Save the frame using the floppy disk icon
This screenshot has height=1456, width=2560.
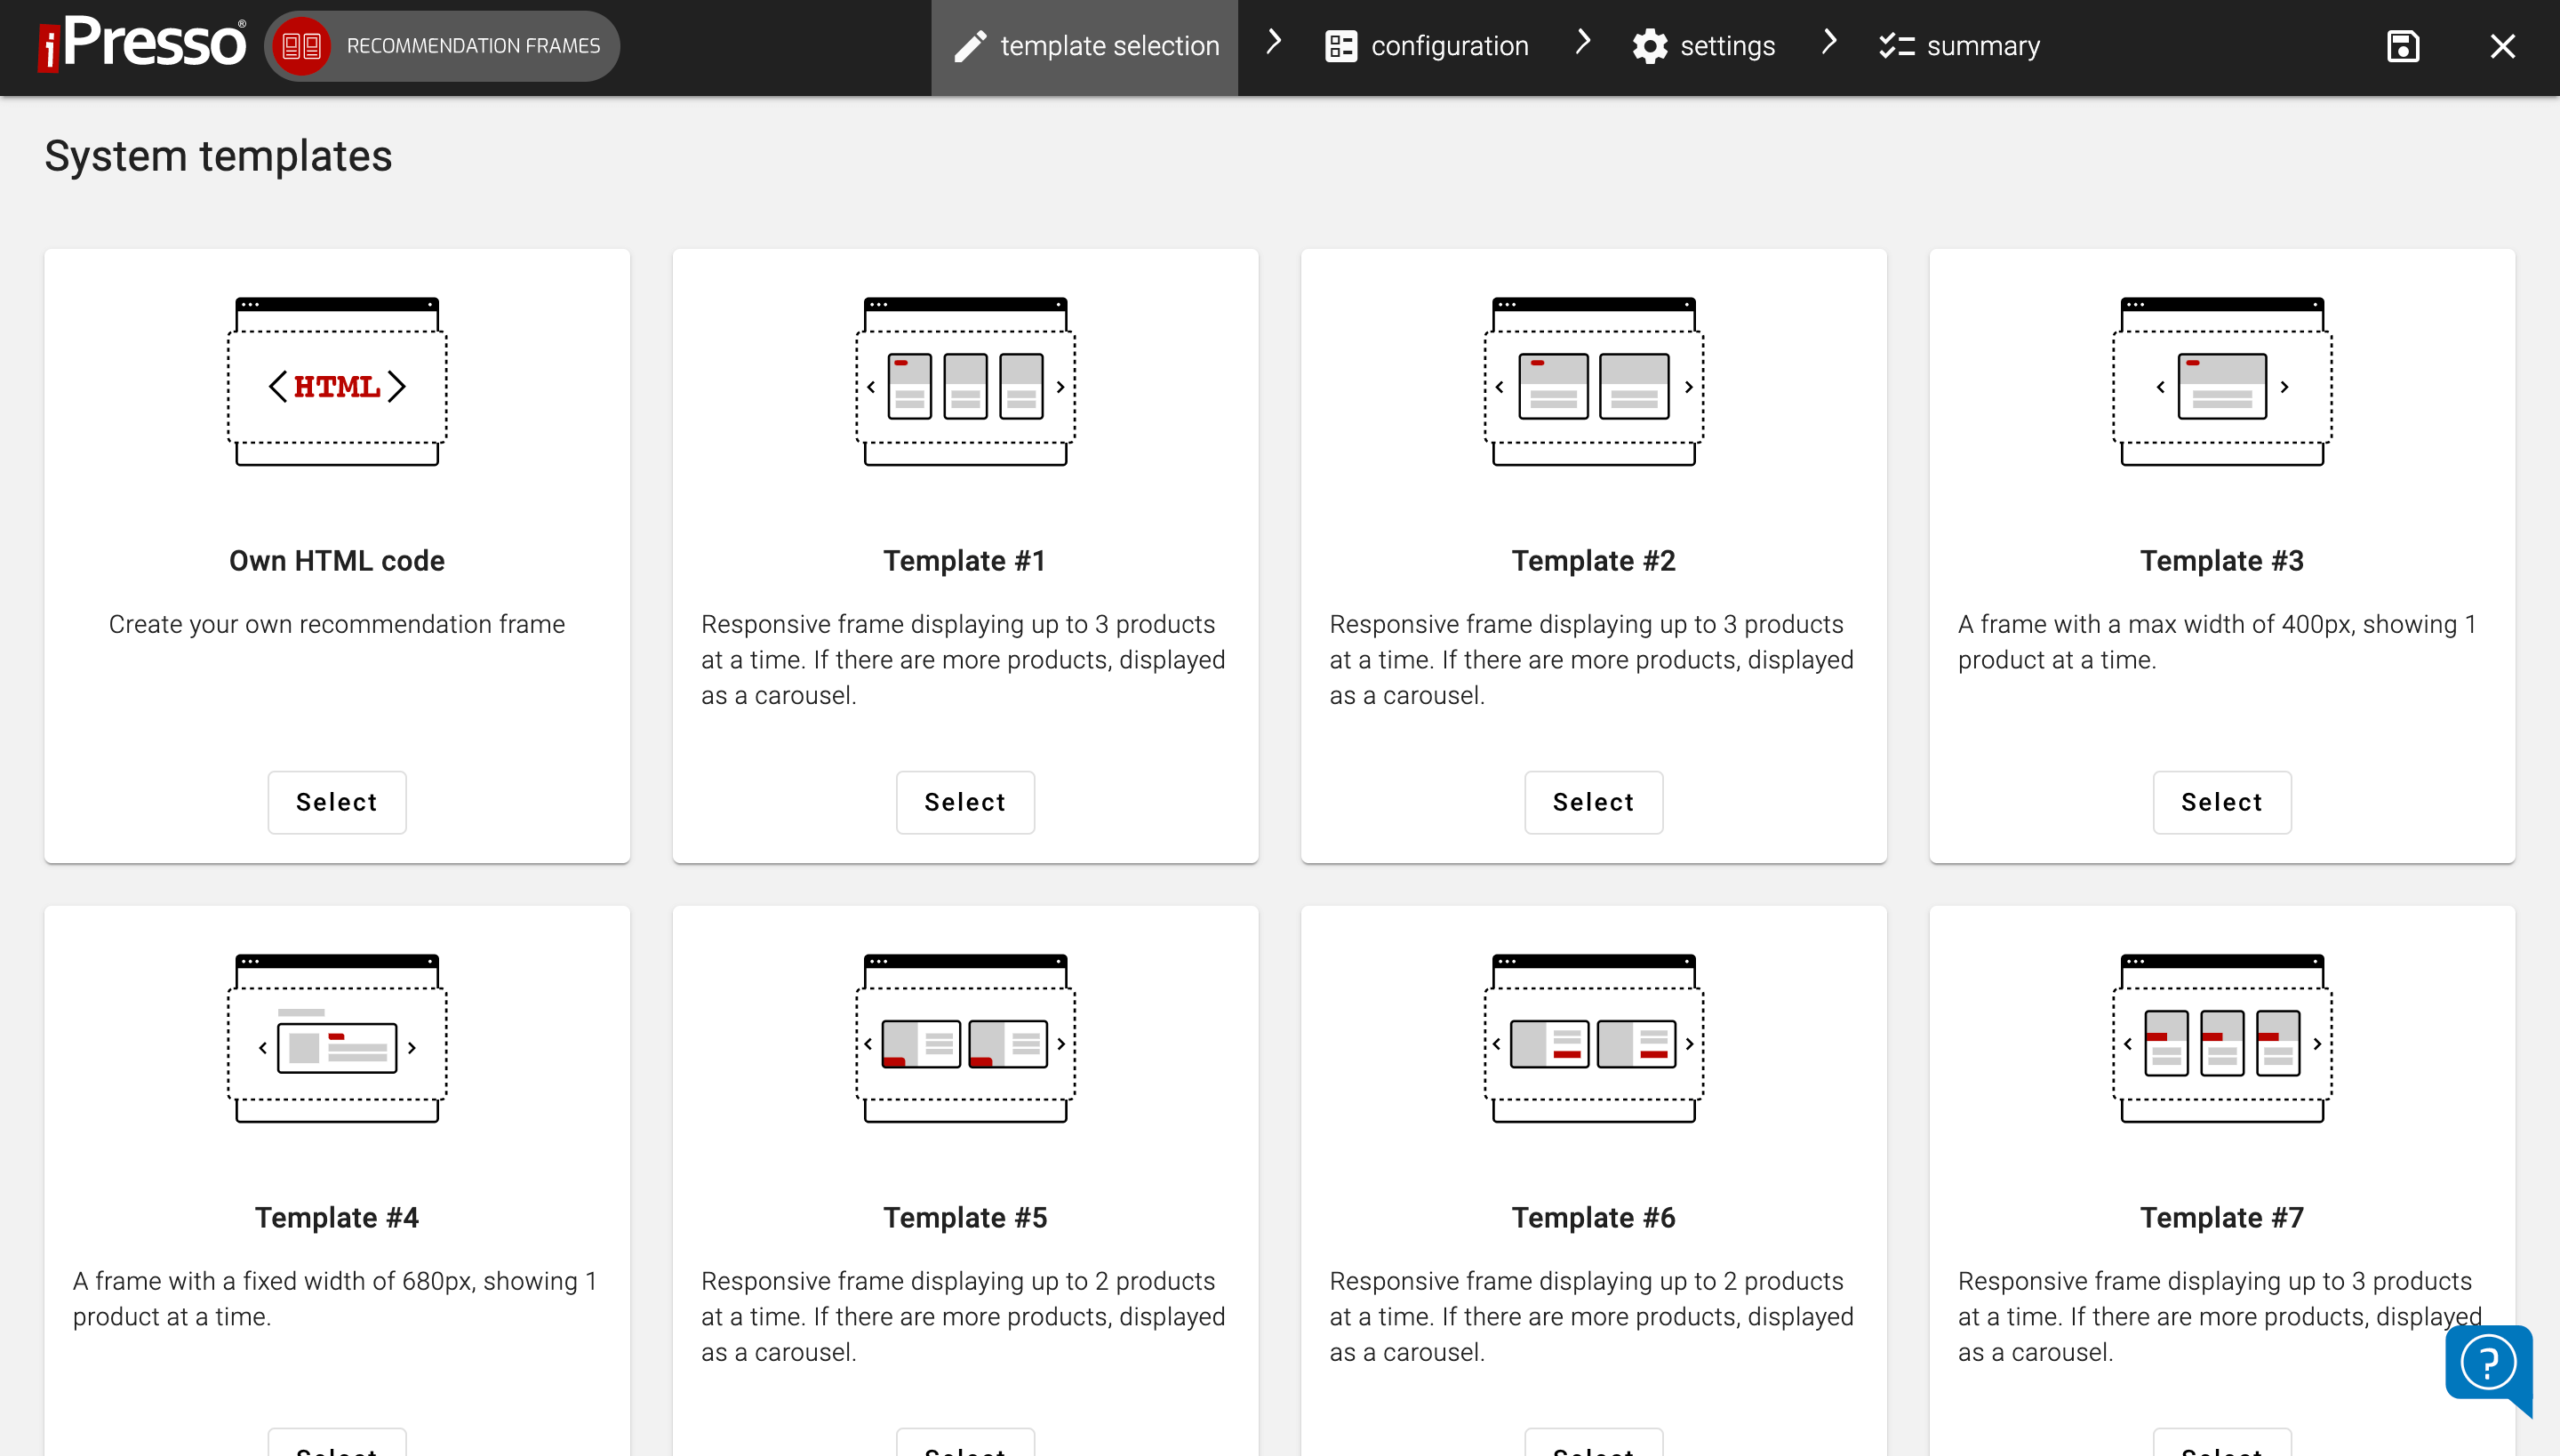(x=2403, y=45)
